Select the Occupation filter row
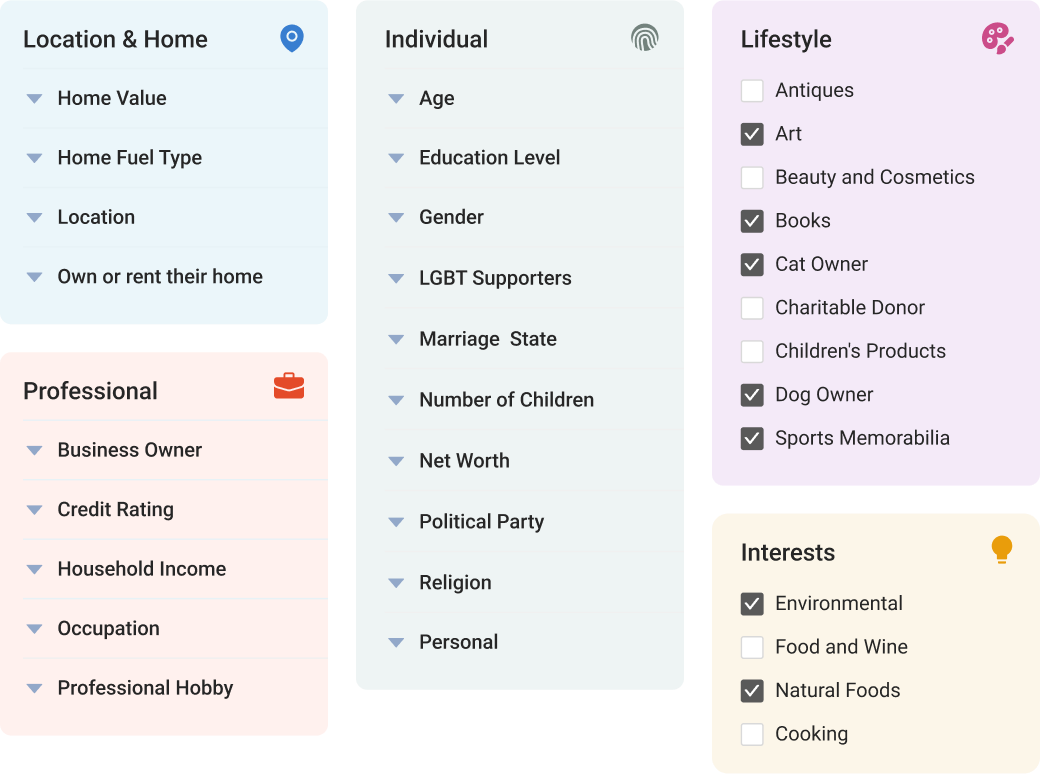Screen dimensions: 1040x777 (108, 629)
